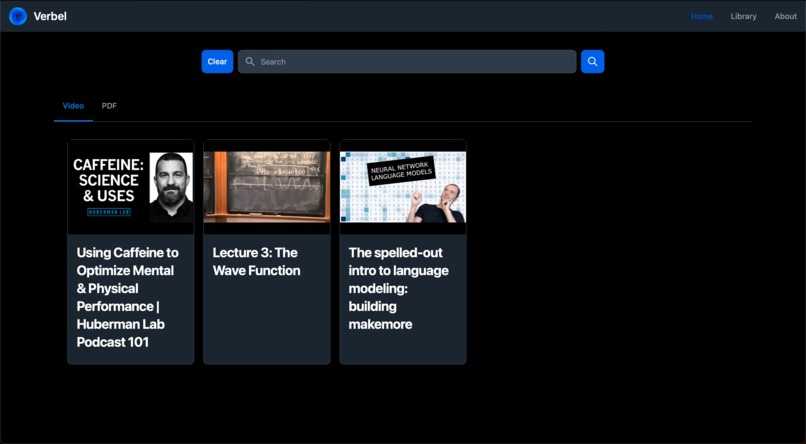The height and width of the screenshot is (444, 806).
Task: Focus the Search input field
Action: tap(407, 62)
